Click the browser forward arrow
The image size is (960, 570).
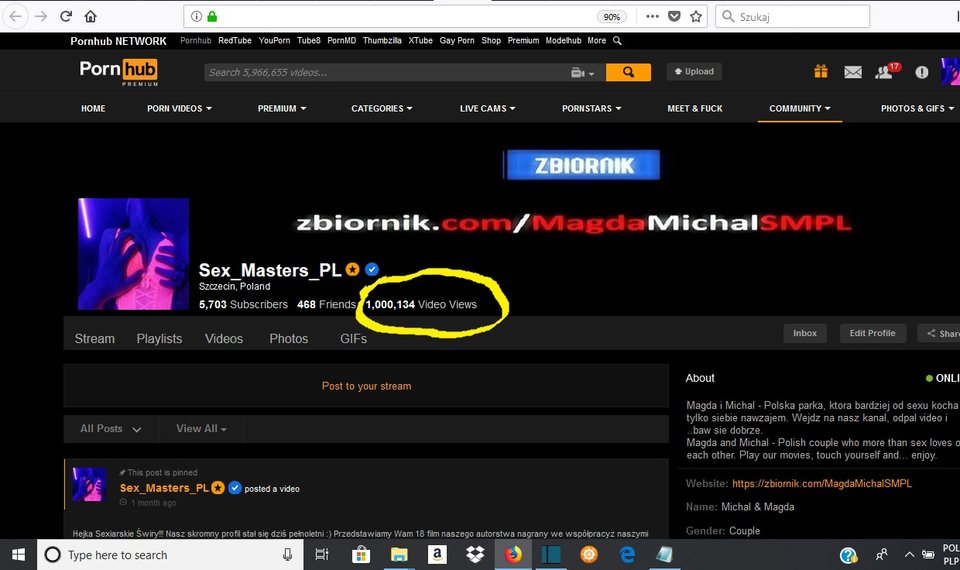tap(41, 17)
